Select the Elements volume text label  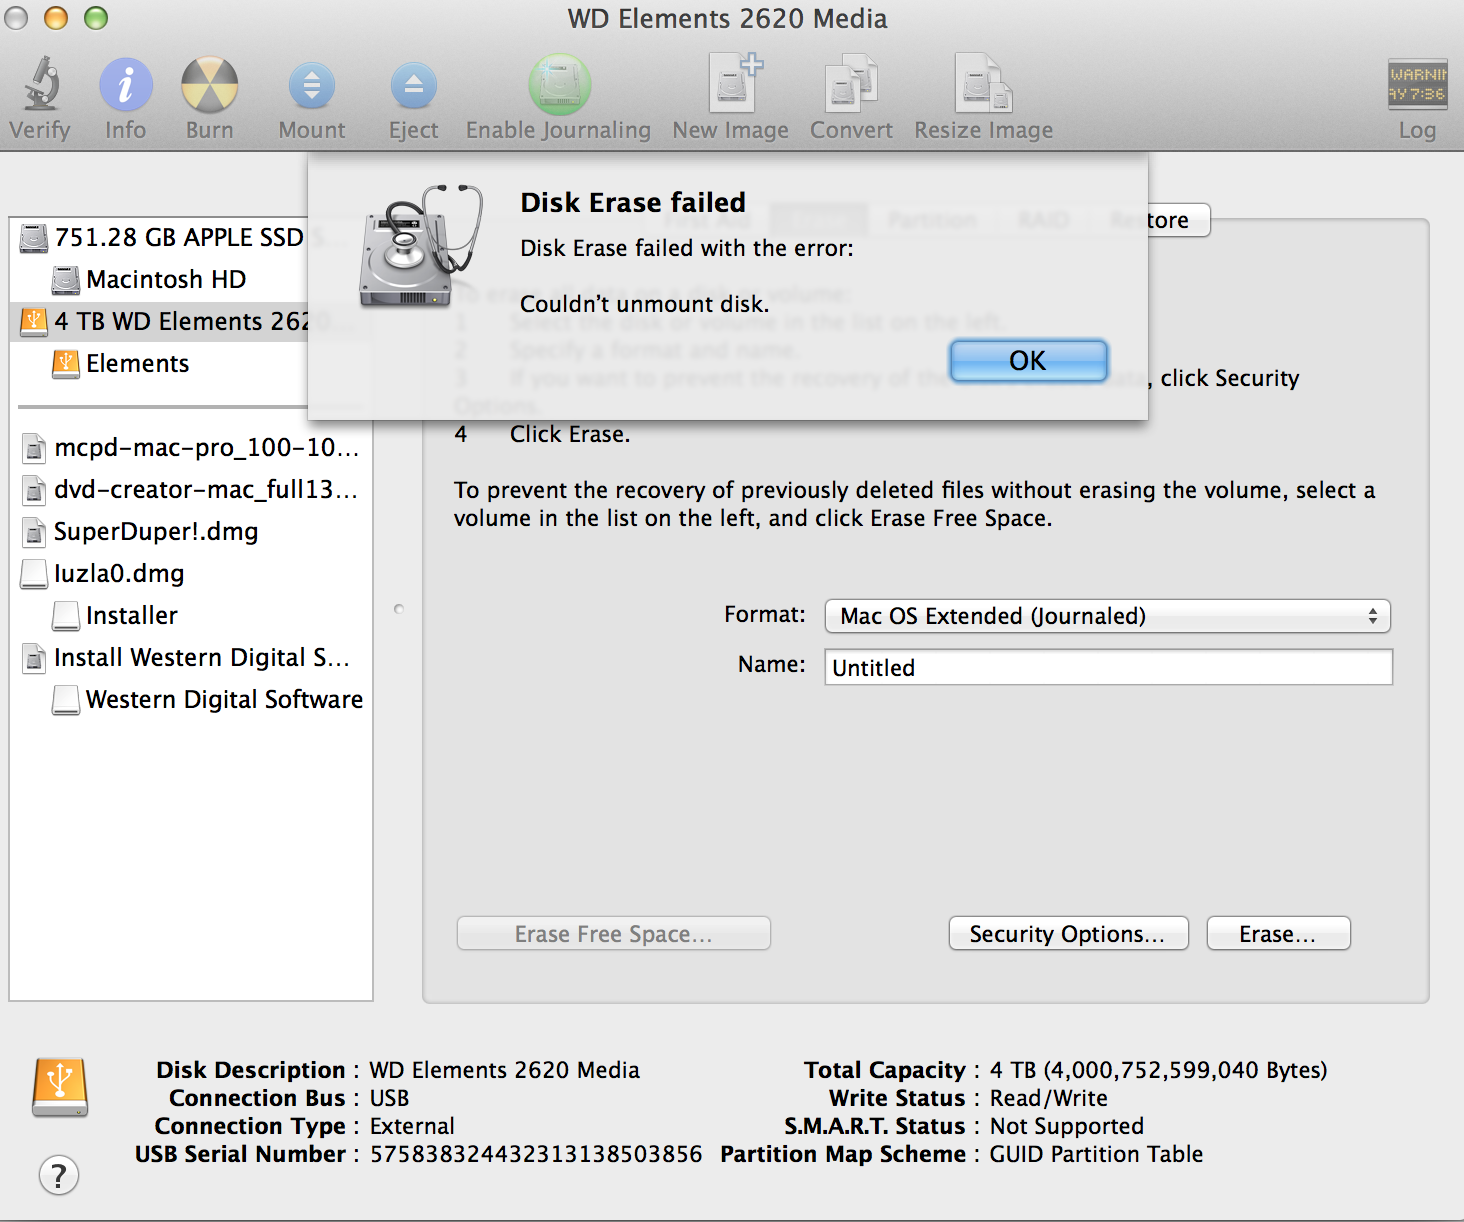(138, 363)
